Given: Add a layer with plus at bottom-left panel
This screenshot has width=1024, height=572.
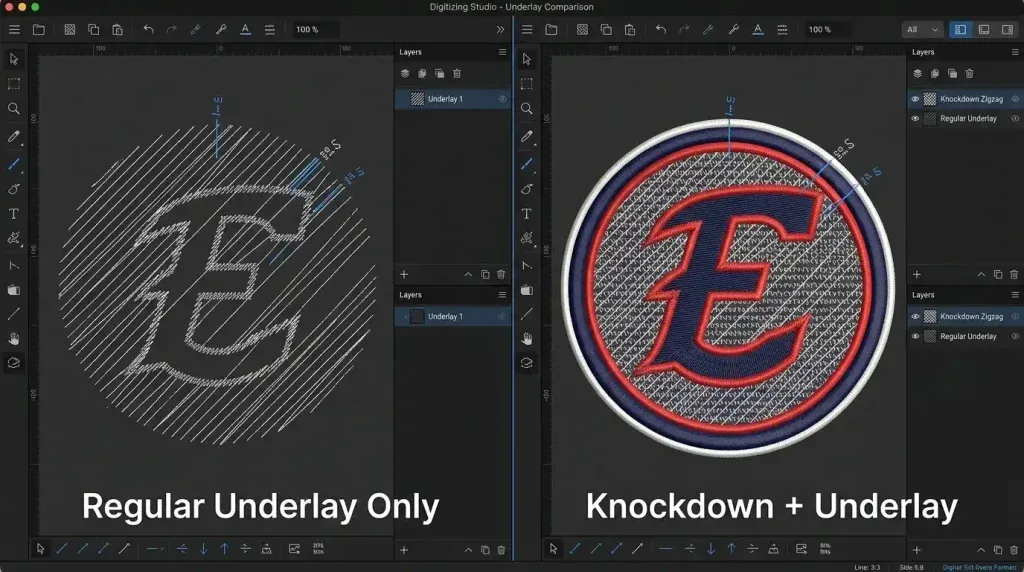Looking at the screenshot, I should (x=404, y=550).
